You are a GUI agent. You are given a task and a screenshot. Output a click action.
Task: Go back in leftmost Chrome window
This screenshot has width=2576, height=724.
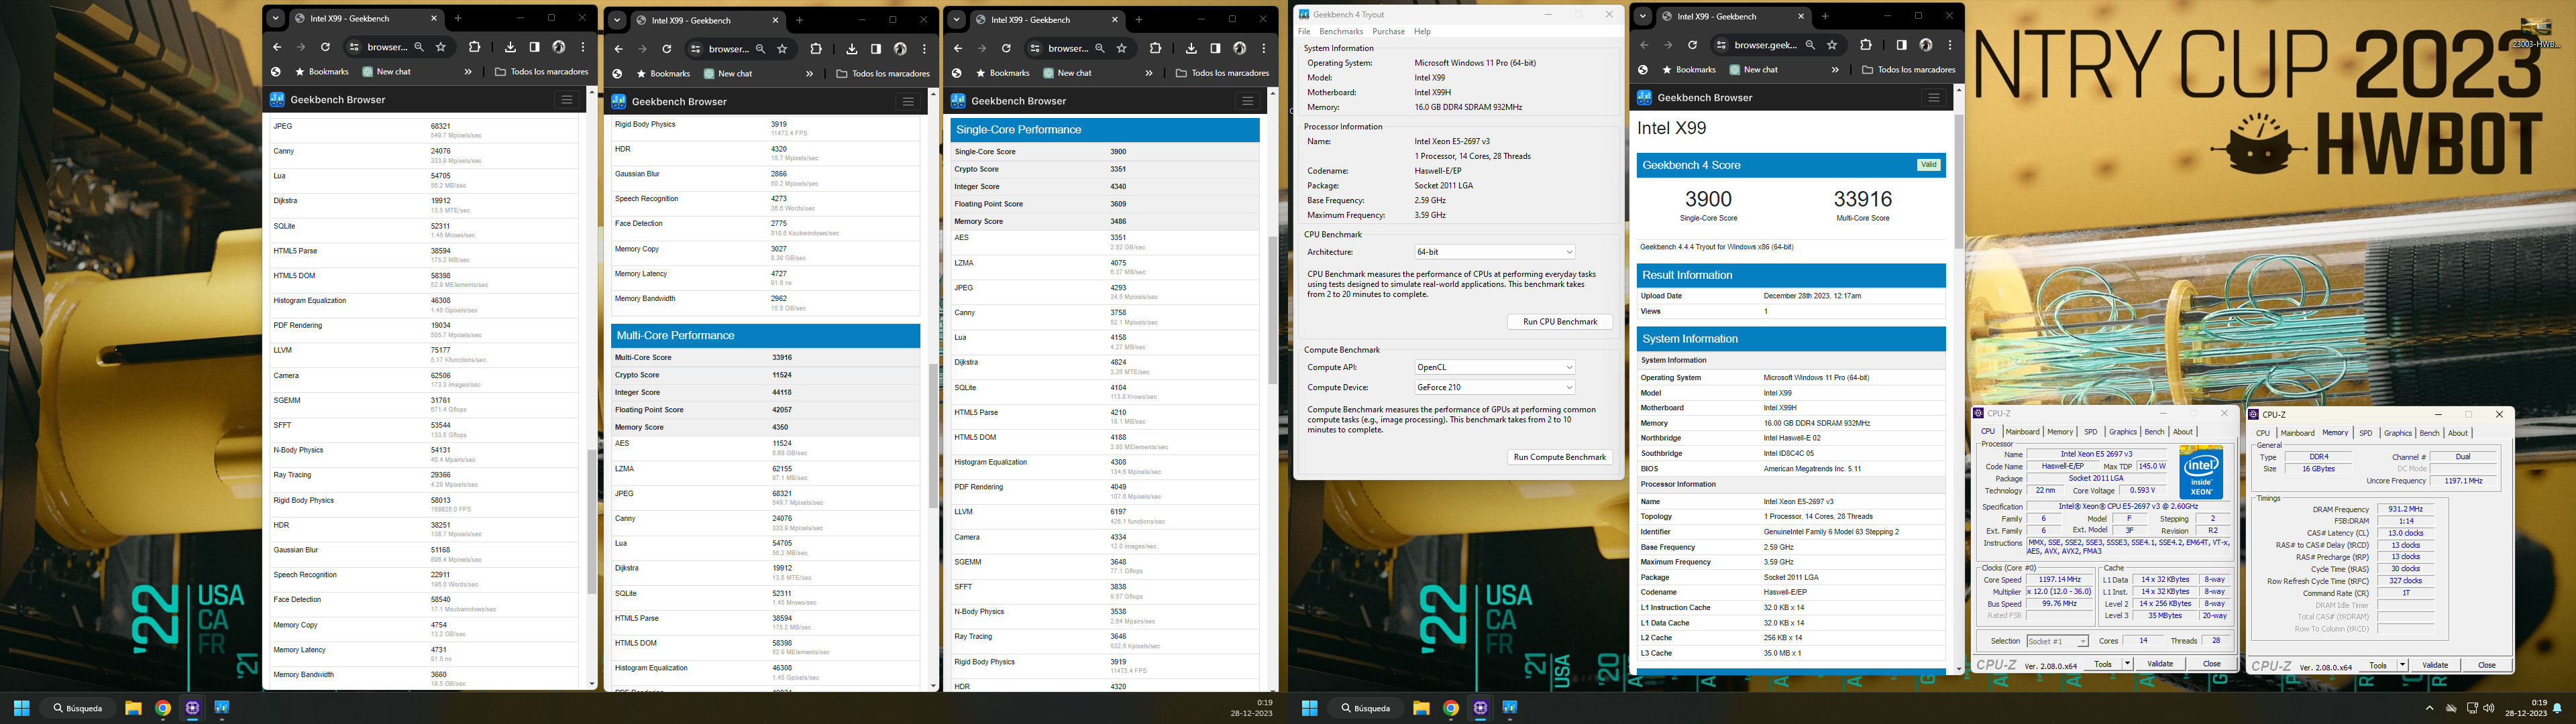pos(277,47)
